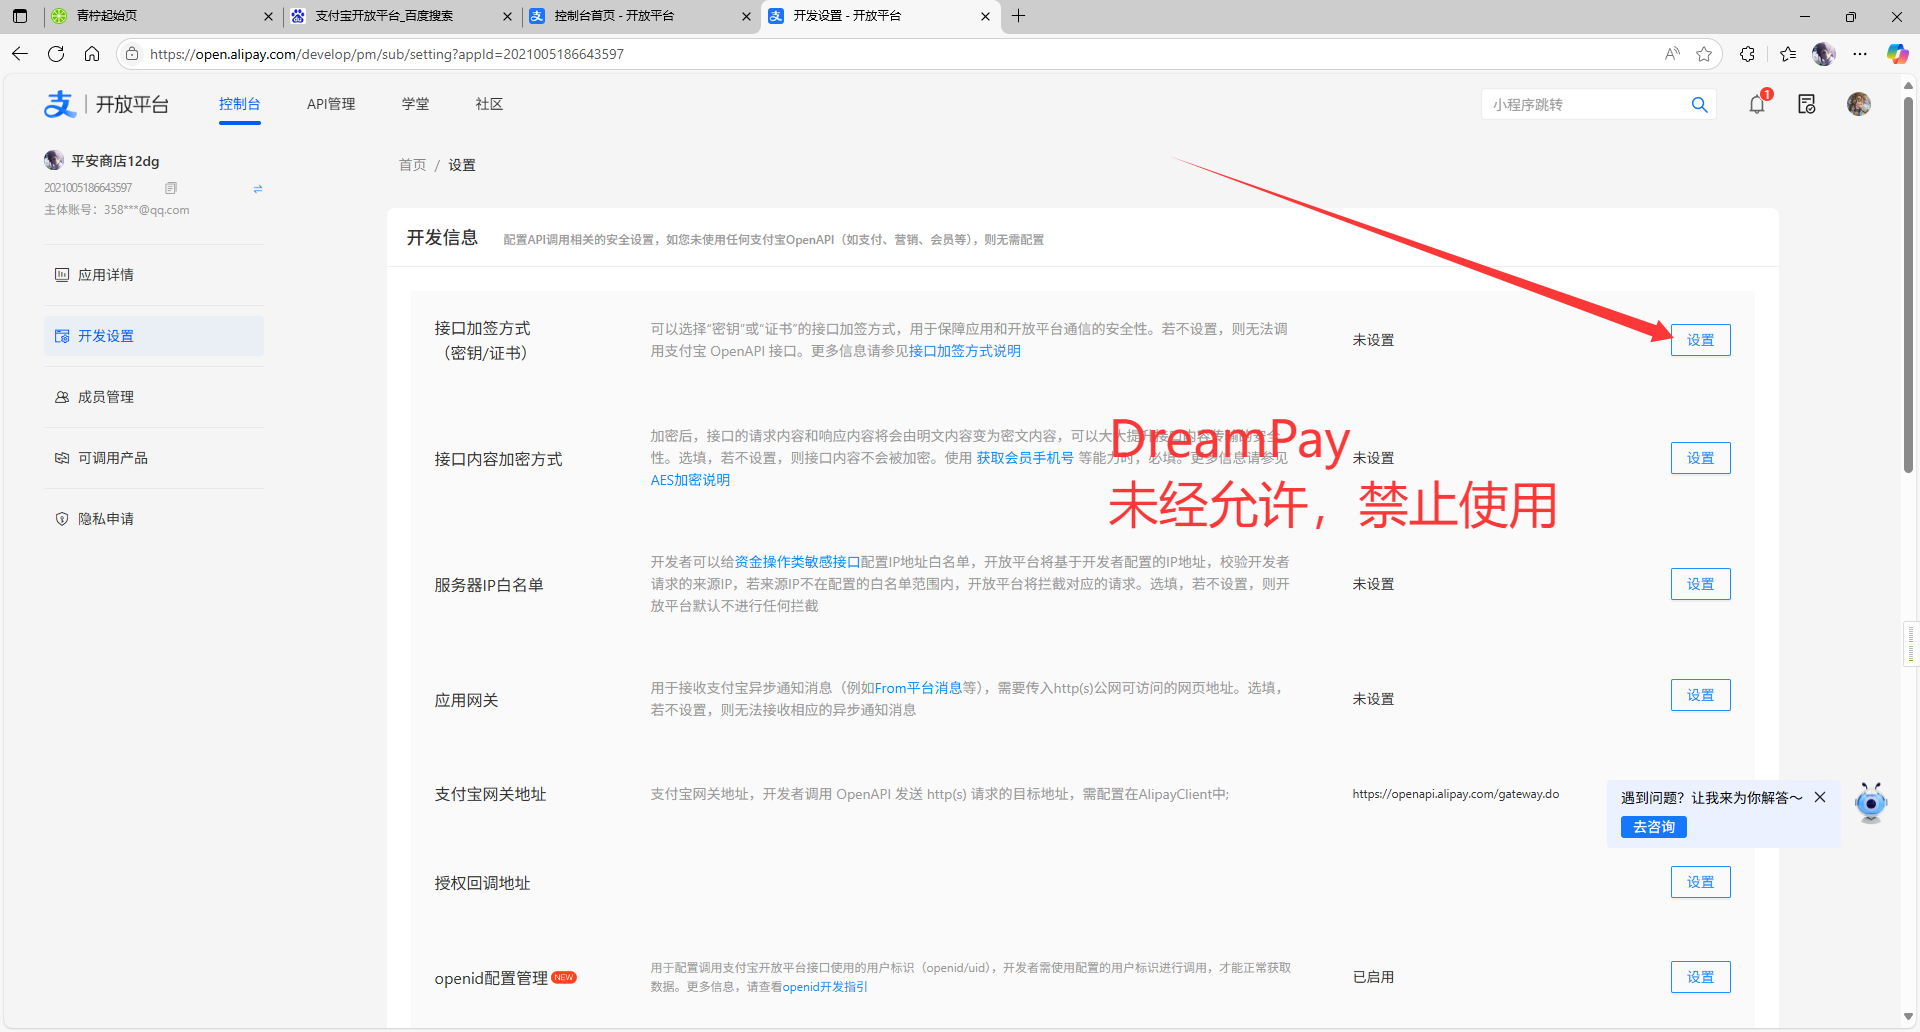Open the 接口加签方式说明 link

[964, 351]
